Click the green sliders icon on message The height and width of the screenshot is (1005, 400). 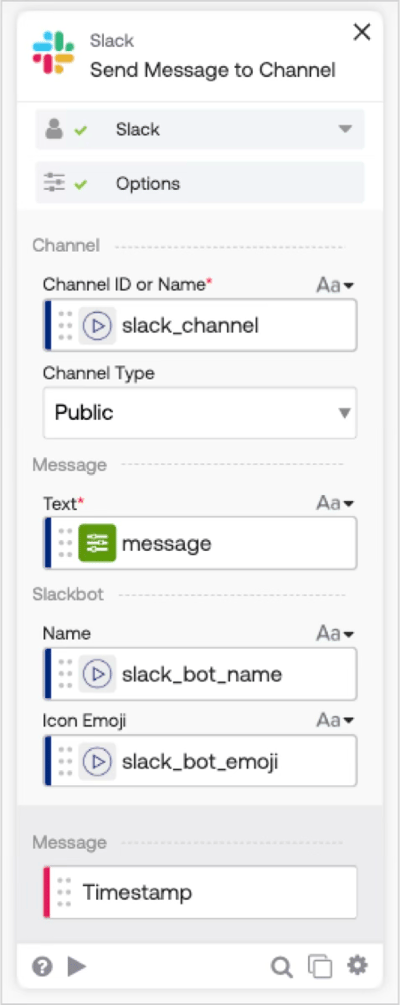pyautogui.click(x=97, y=544)
